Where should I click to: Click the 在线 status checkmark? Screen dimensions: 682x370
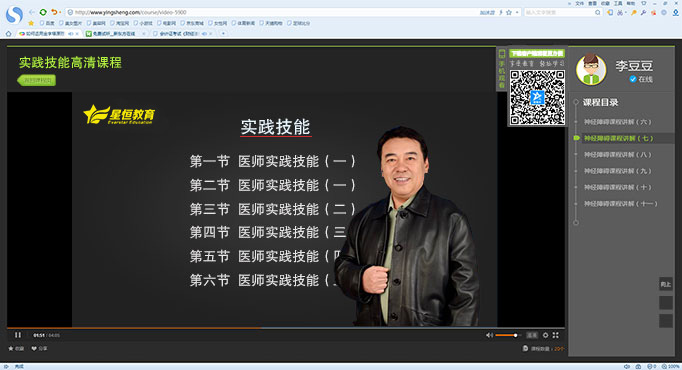(632, 79)
